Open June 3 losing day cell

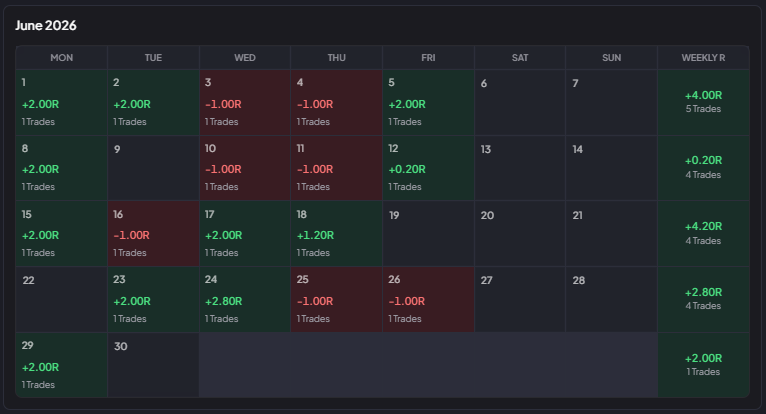click(245, 103)
